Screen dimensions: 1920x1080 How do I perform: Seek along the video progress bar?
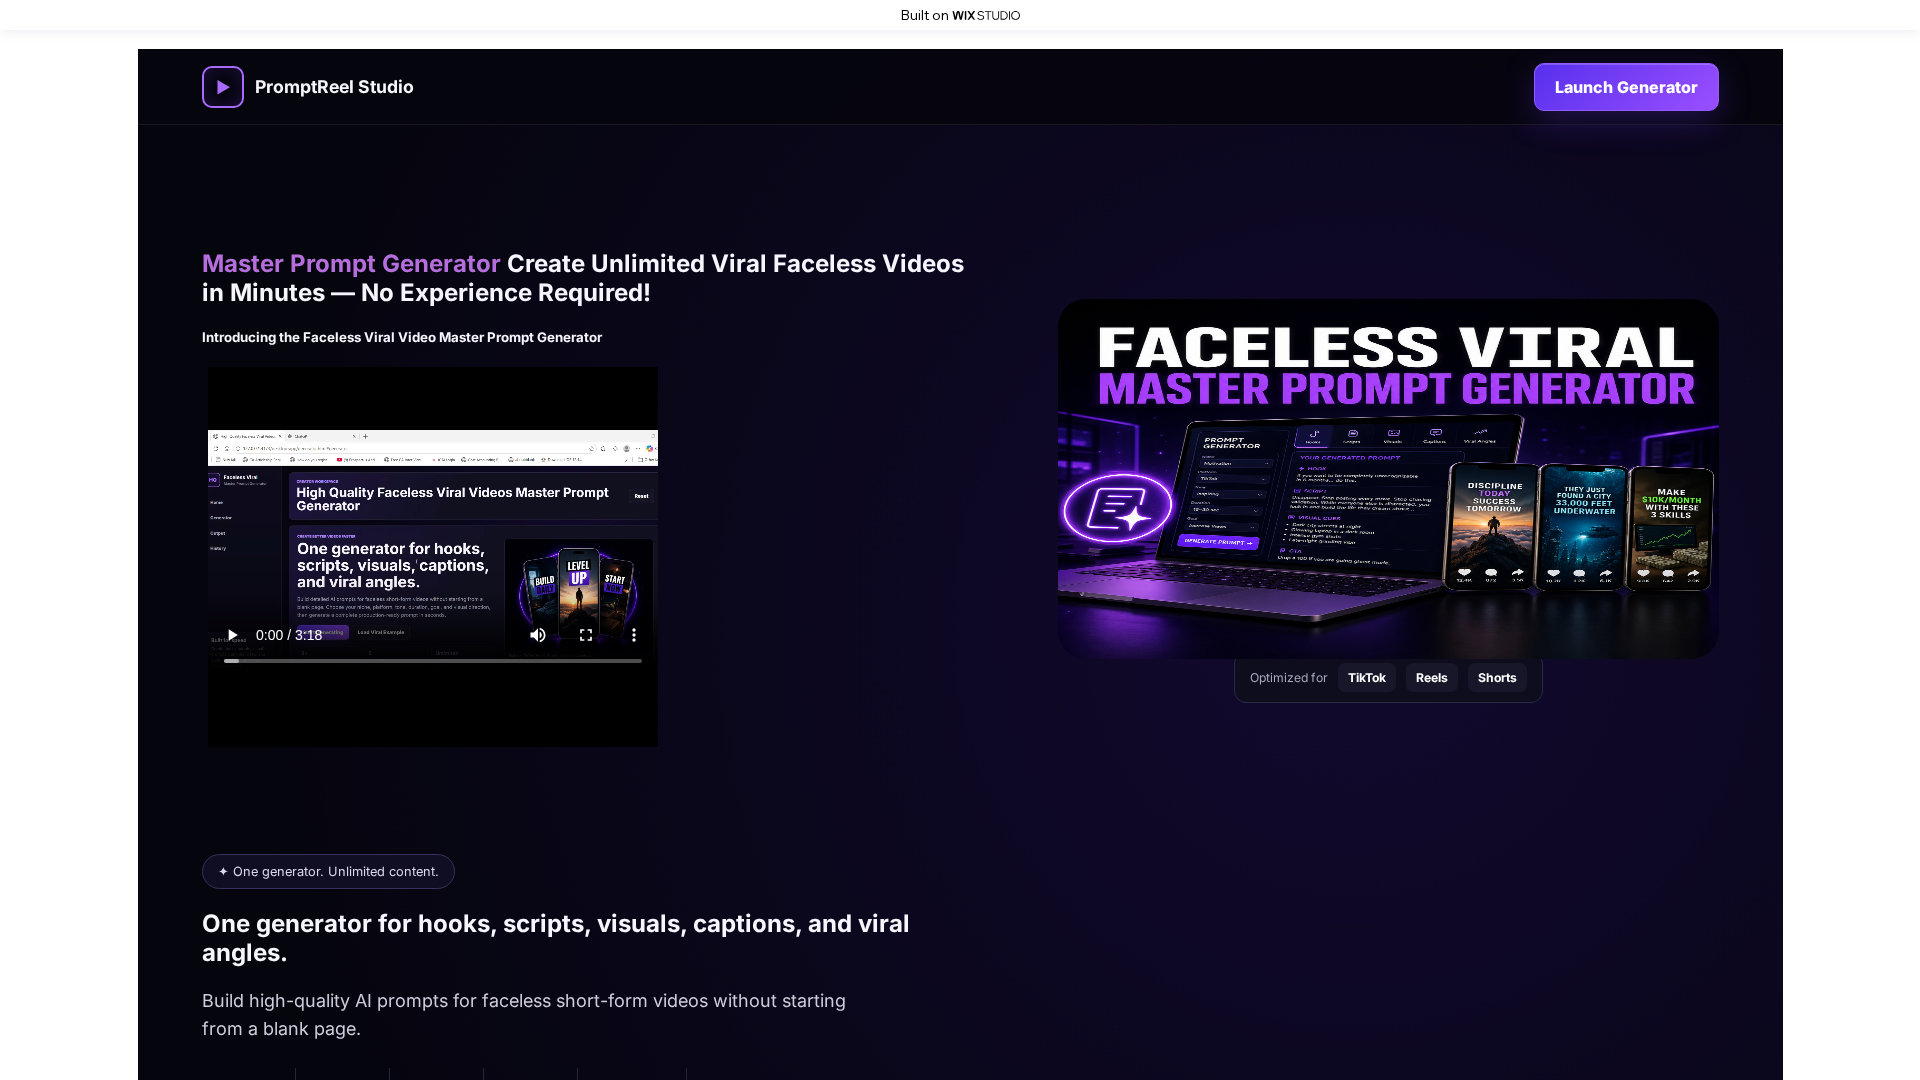(x=433, y=661)
